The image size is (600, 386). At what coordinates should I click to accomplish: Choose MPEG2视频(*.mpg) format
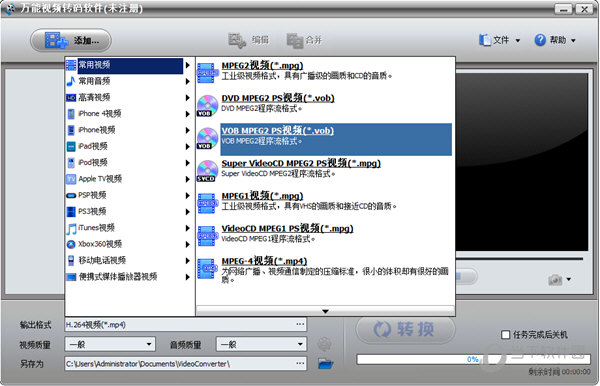point(324,73)
